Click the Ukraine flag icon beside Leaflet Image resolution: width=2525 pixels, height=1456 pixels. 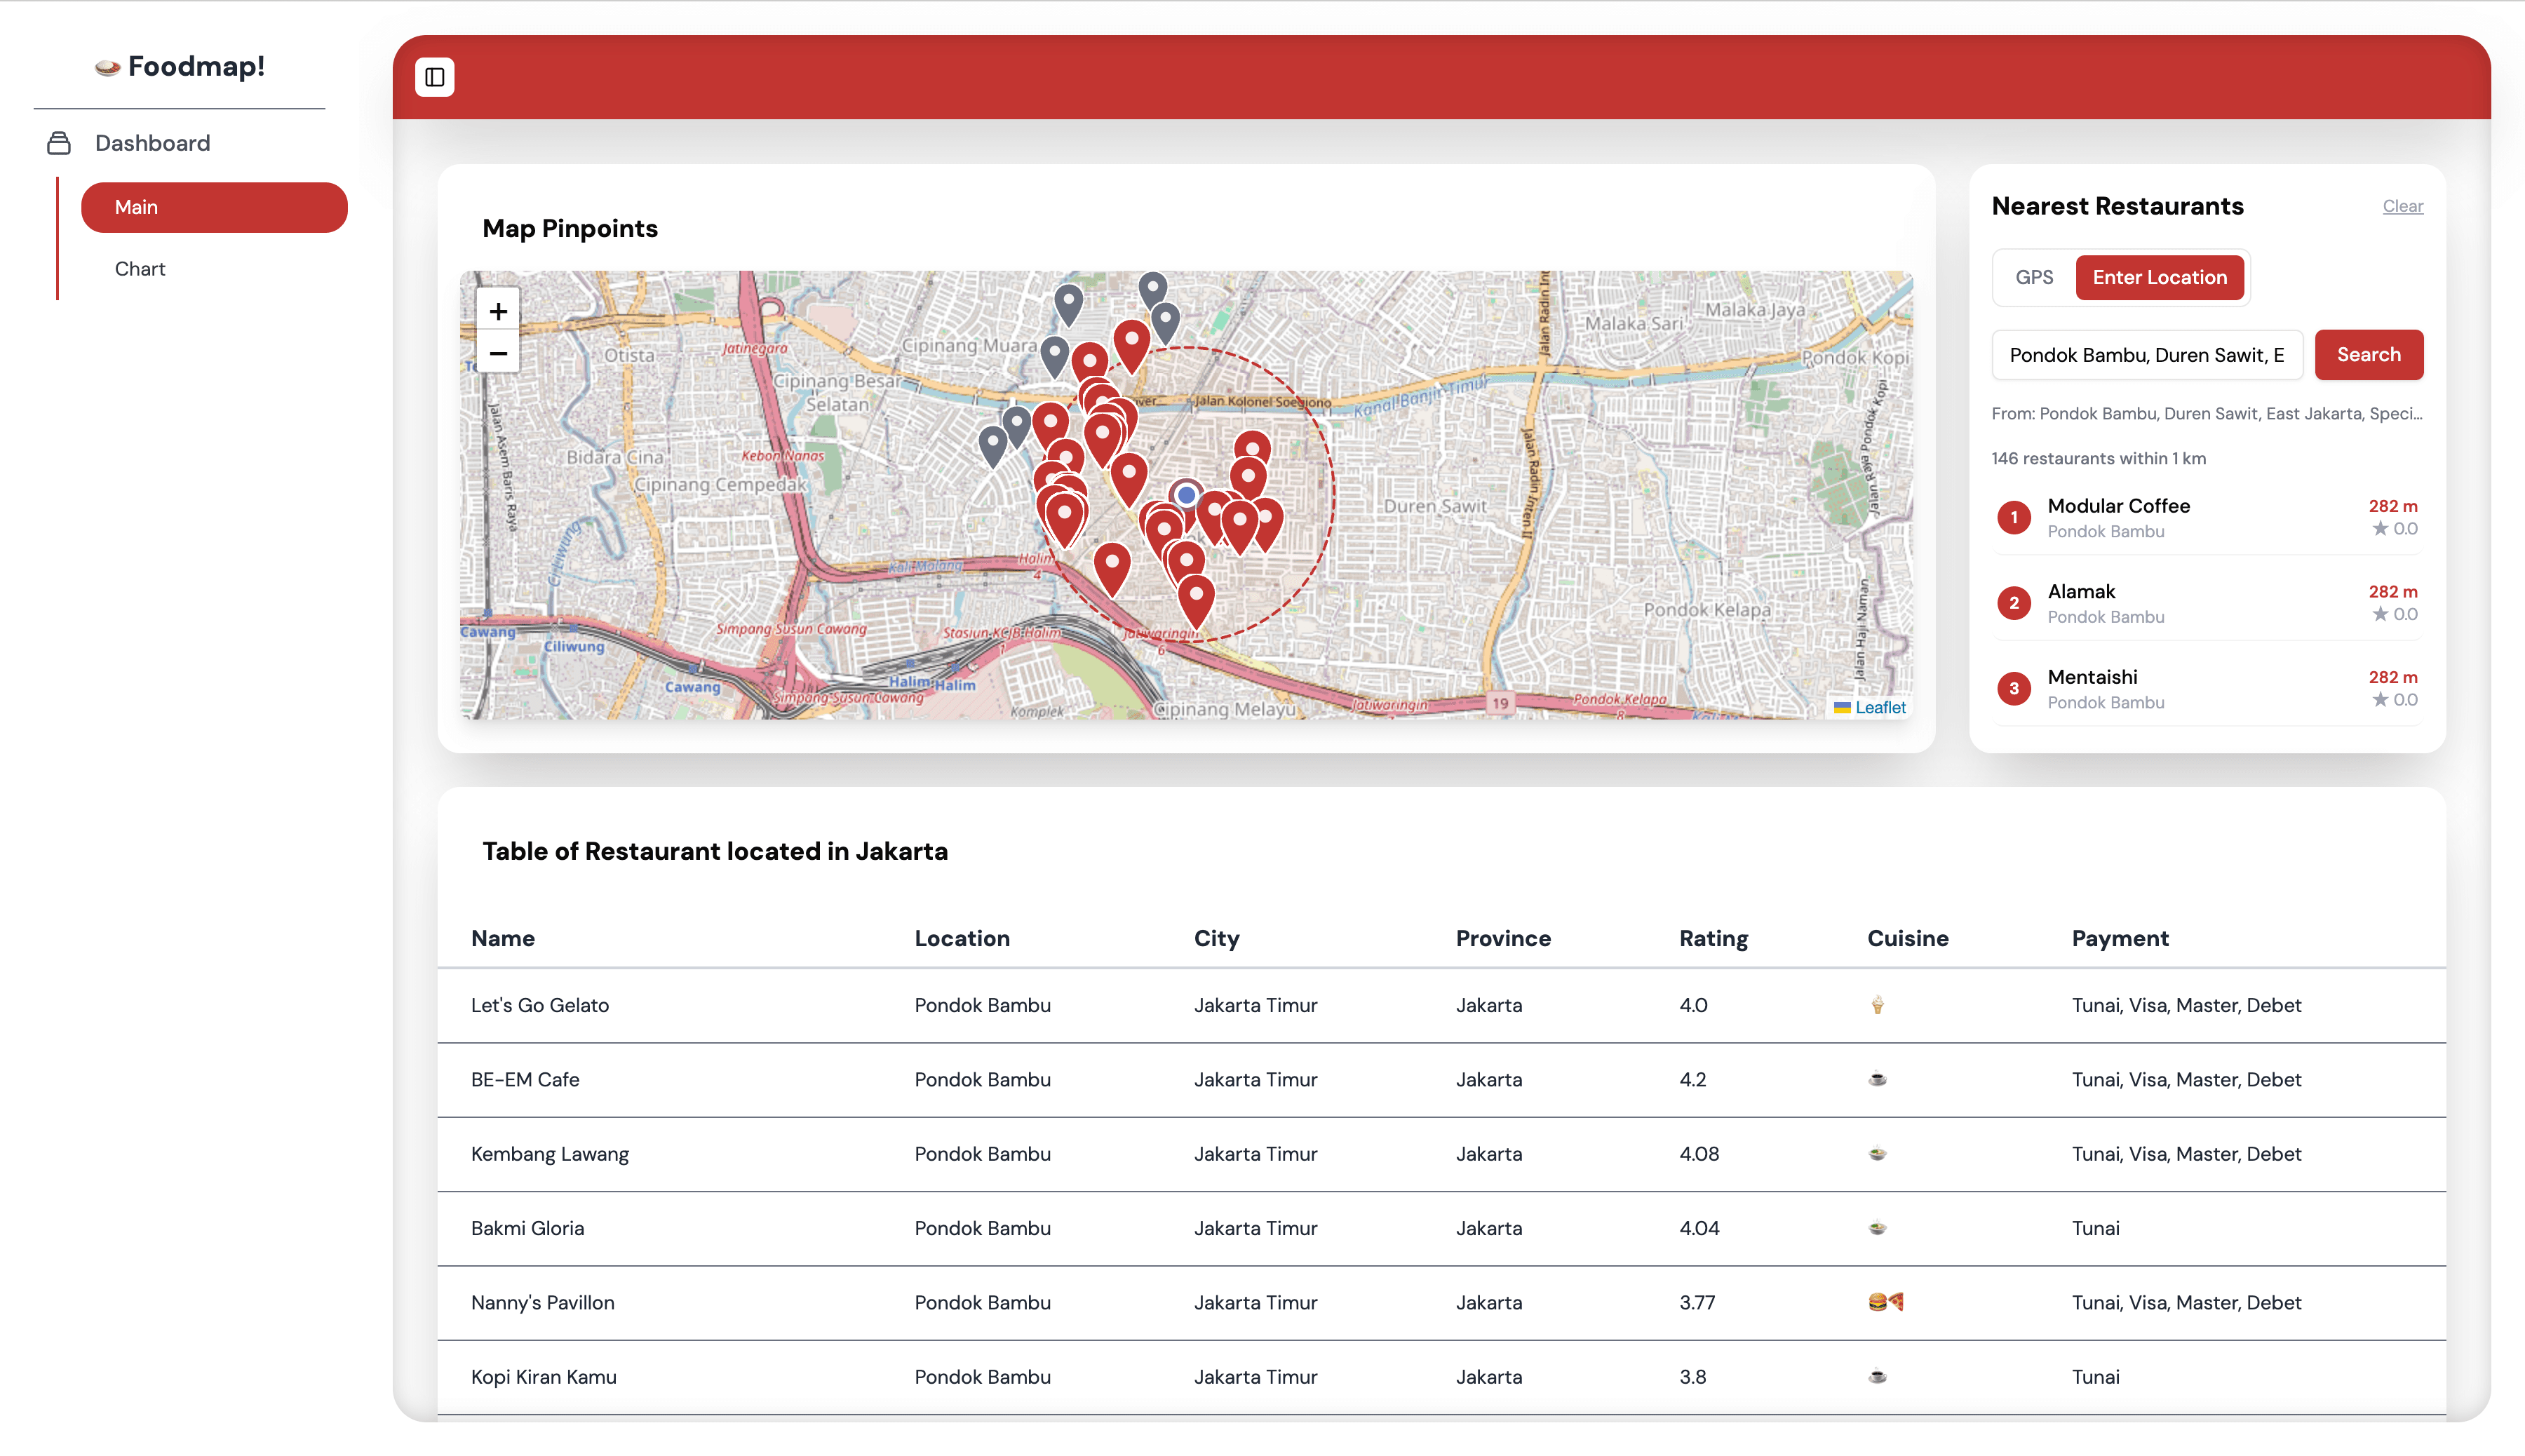click(x=1842, y=708)
